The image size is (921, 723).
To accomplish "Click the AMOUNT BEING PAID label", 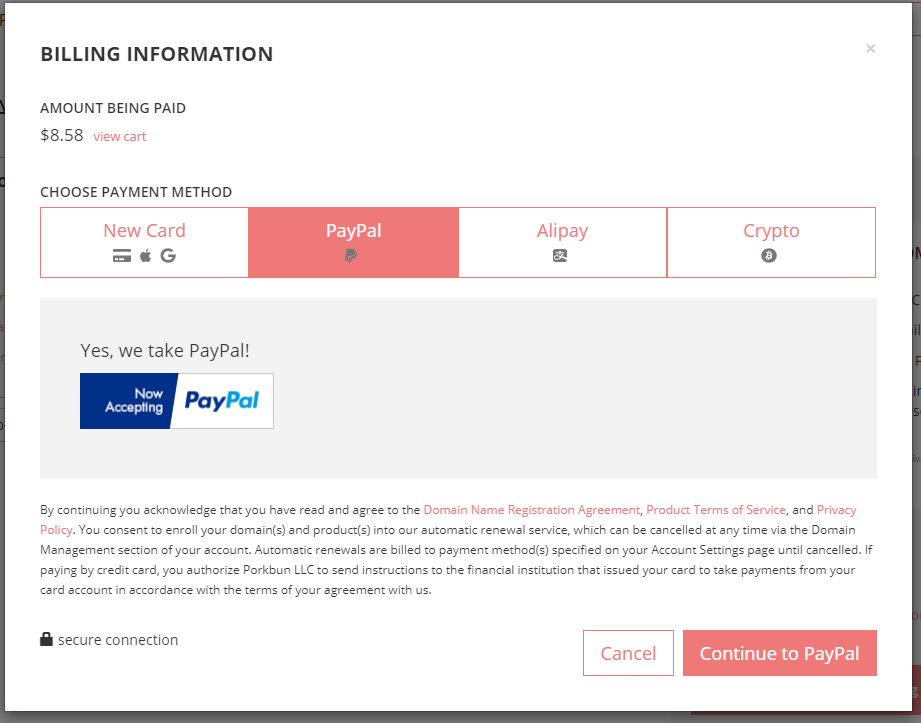I will [x=113, y=108].
